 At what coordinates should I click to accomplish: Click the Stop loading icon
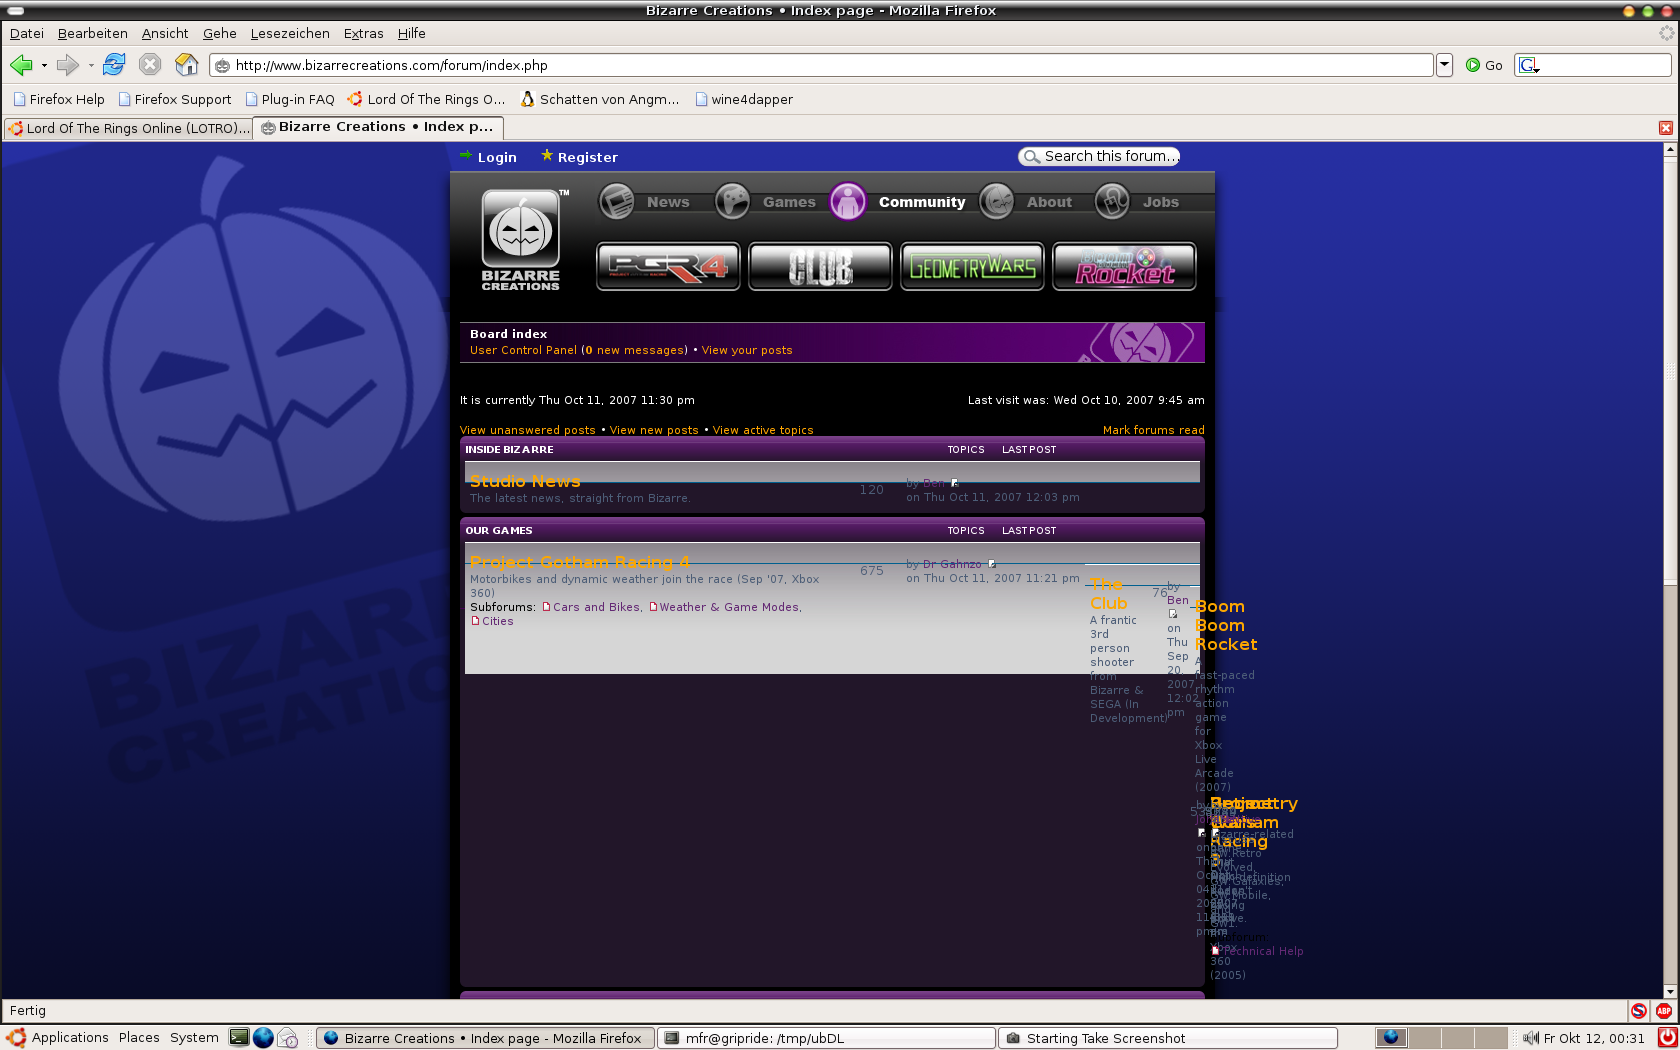pos(150,65)
